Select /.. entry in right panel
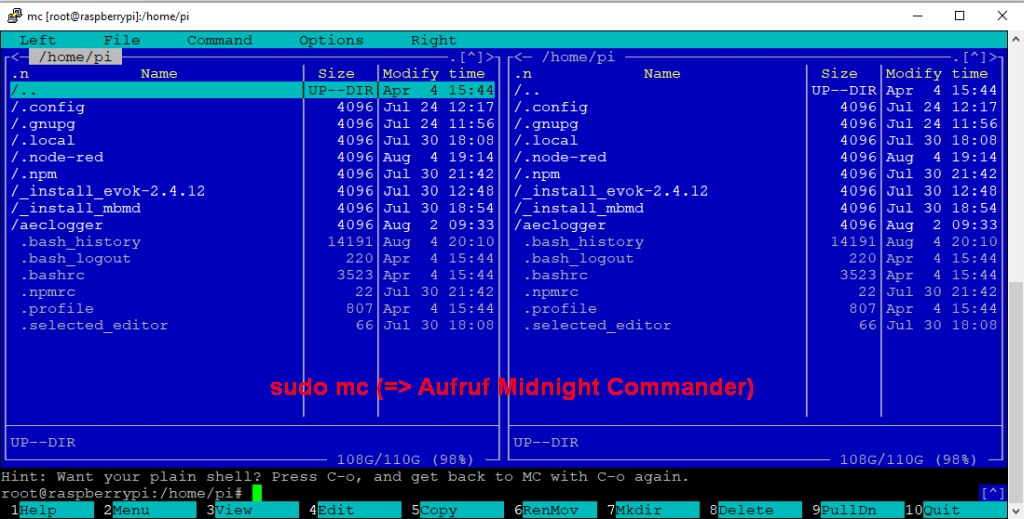 [x=756, y=90]
